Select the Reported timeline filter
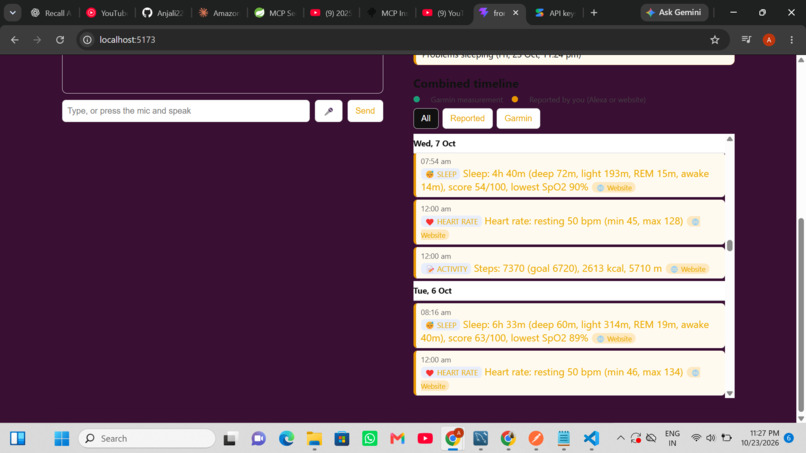Screen dimensions: 806x453 [x=467, y=118]
